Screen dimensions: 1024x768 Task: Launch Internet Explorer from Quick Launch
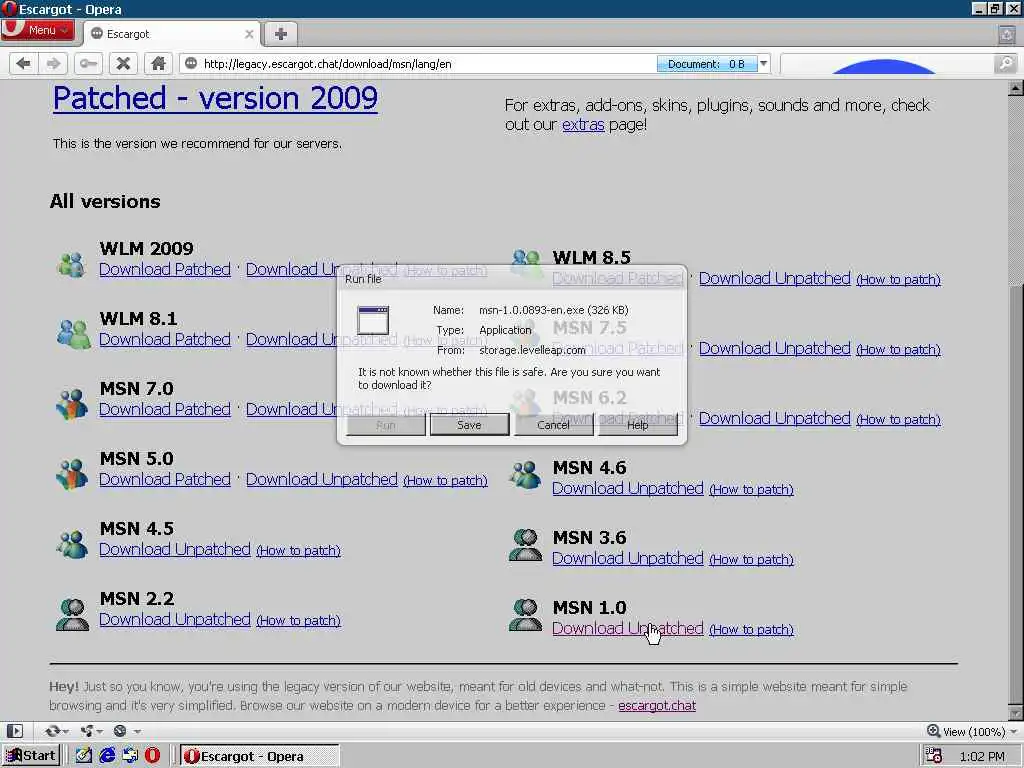107,756
